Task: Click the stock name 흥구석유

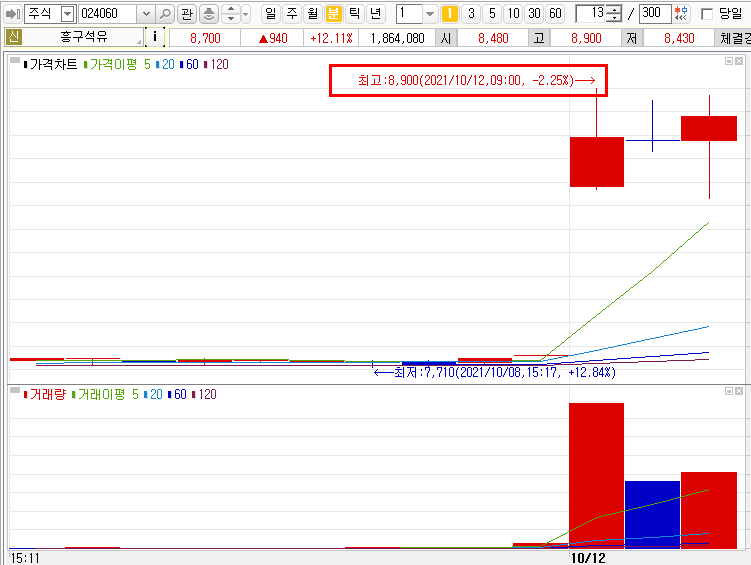Action: click(83, 37)
